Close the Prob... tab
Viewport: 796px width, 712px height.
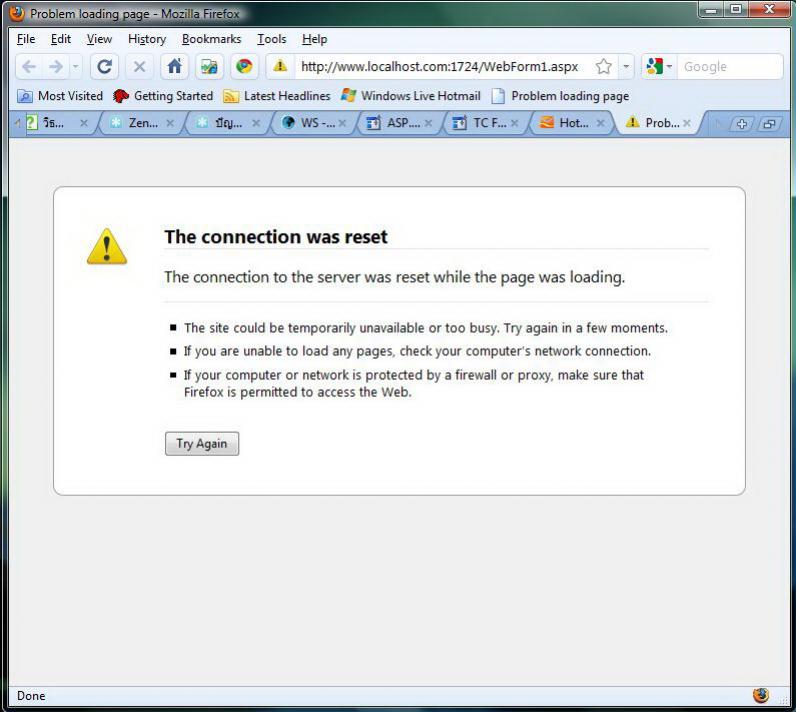pos(687,123)
